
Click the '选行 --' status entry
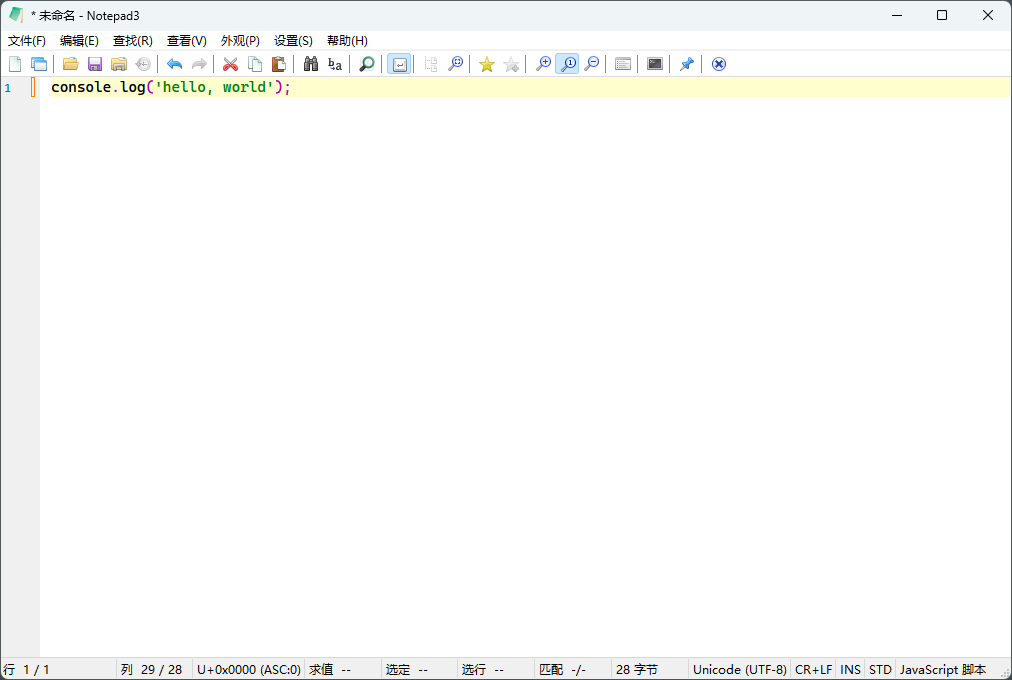pos(482,670)
